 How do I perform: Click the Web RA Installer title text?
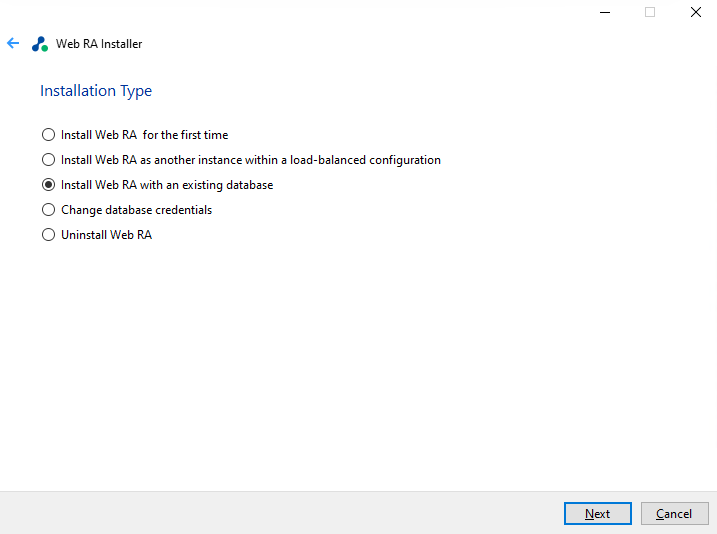(x=99, y=44)
